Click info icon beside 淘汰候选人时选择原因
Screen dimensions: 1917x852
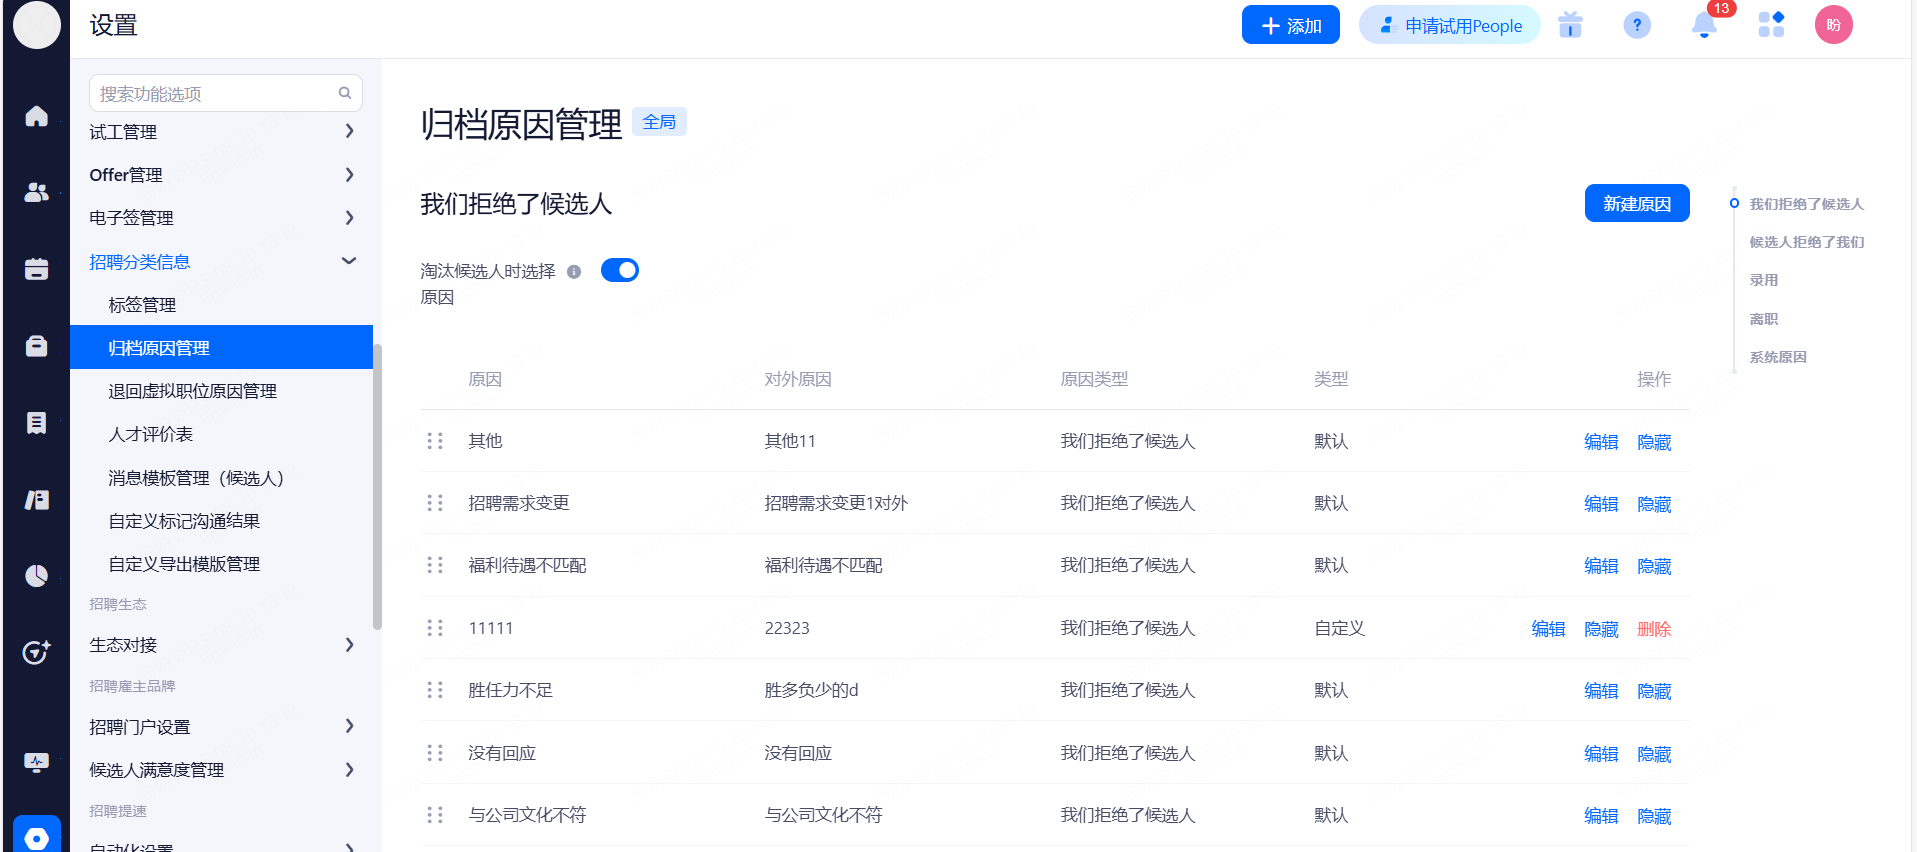coord(574,272)
